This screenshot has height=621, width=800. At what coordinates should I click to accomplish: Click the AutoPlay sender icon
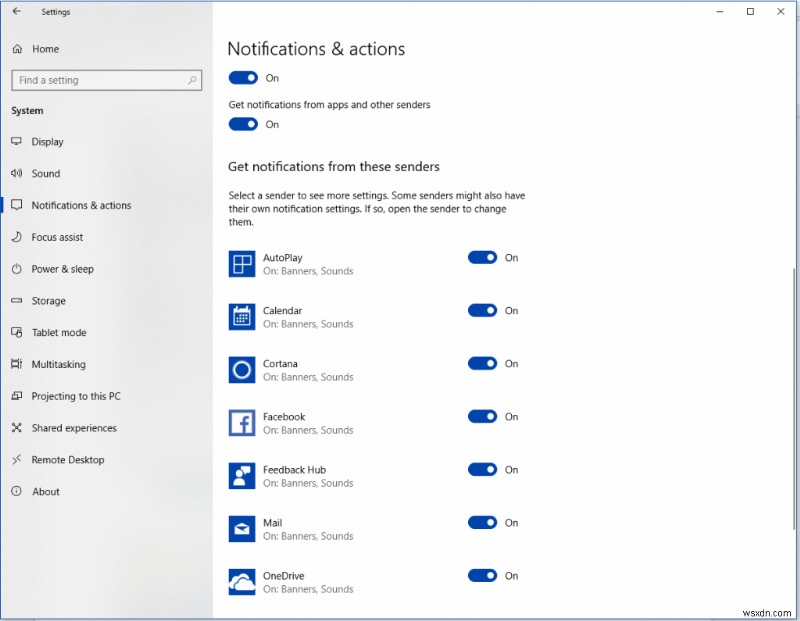[x=241, y=263]
